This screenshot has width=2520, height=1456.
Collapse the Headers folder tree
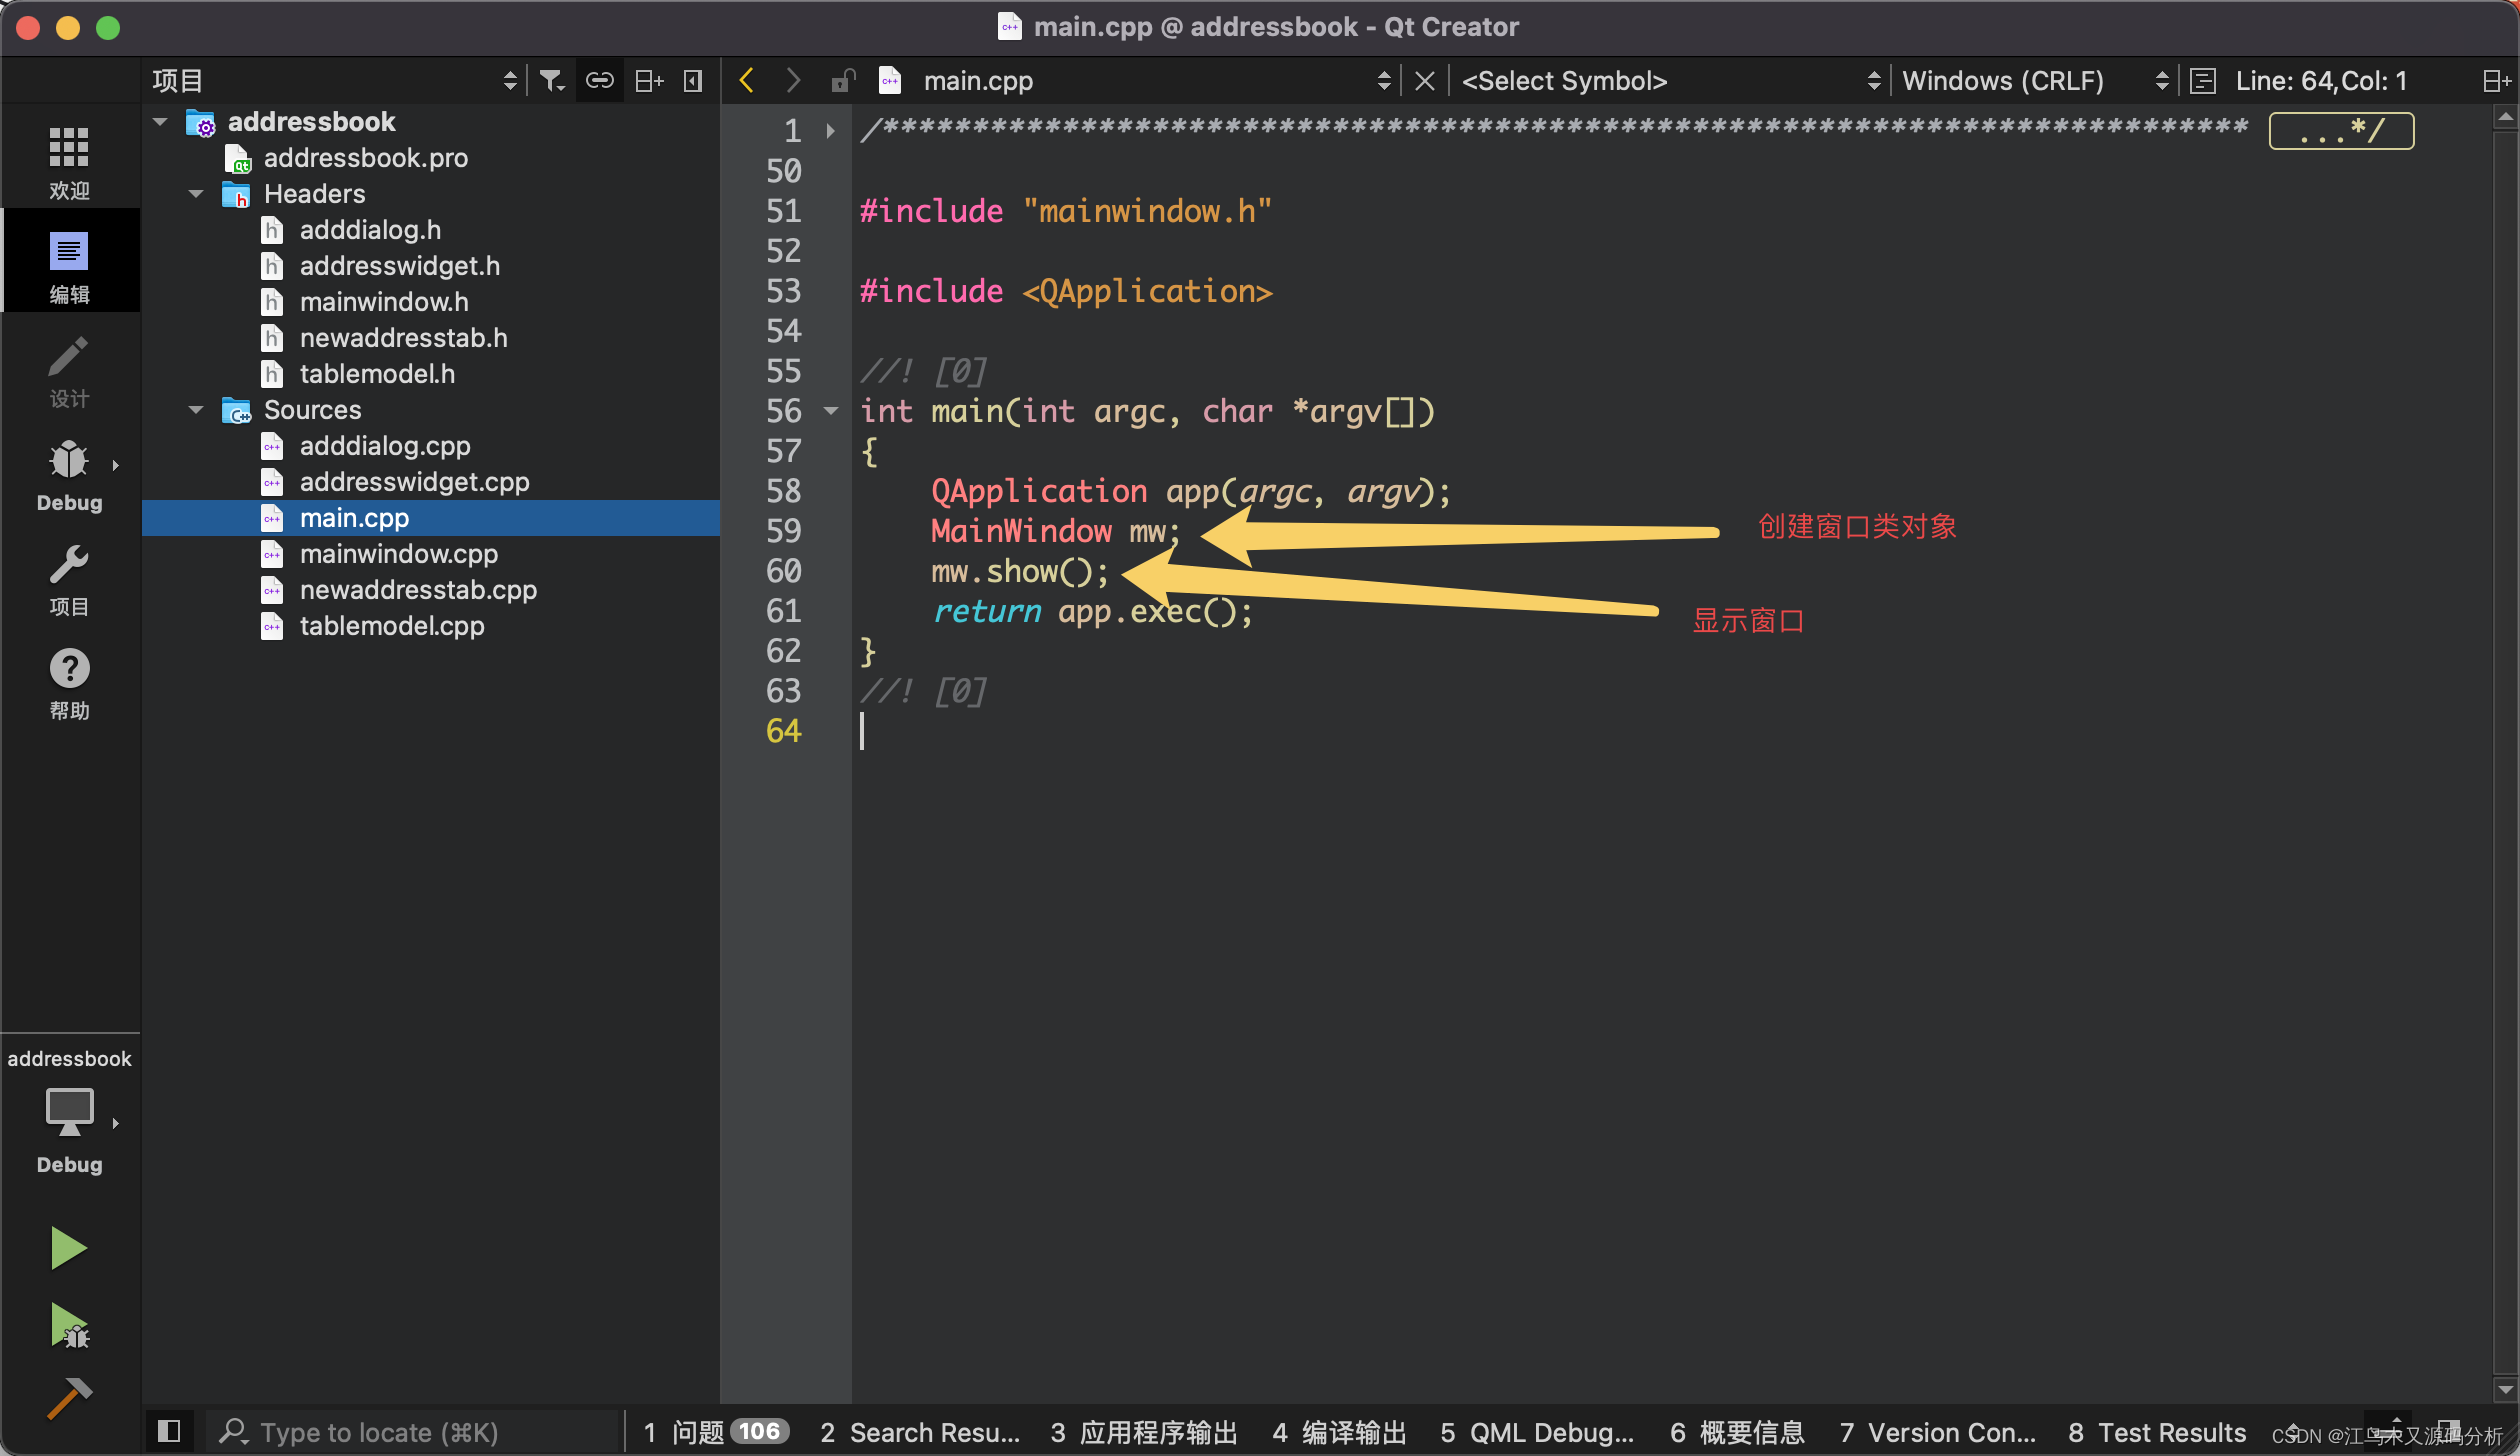coord(196,194)
